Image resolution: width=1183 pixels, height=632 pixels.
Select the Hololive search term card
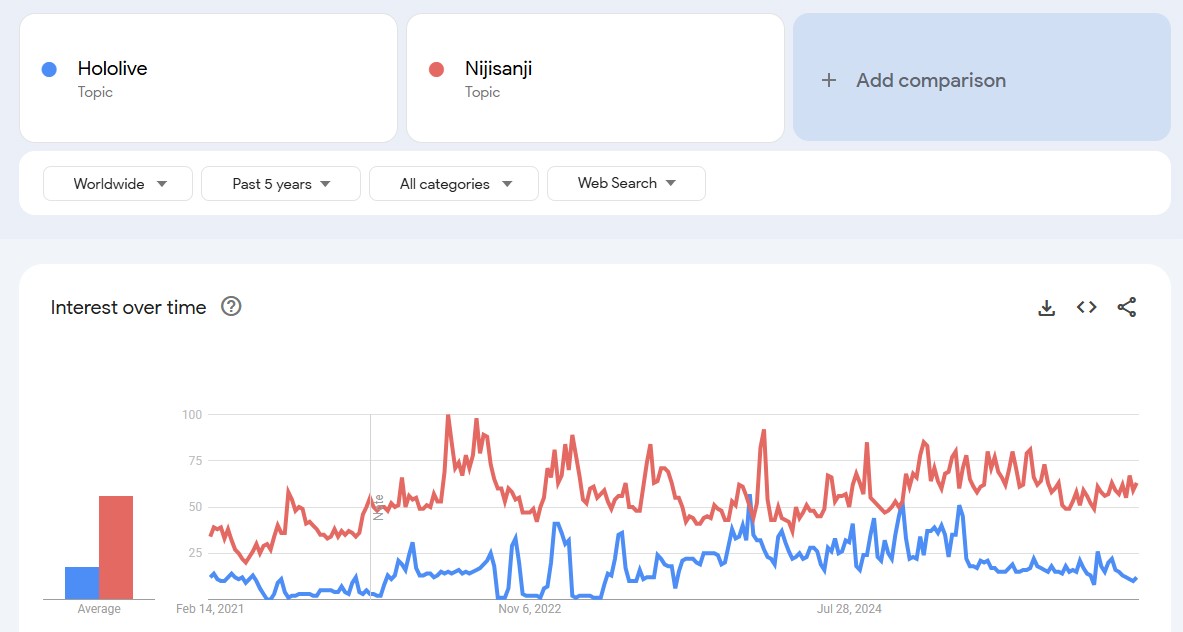point(208,78)
